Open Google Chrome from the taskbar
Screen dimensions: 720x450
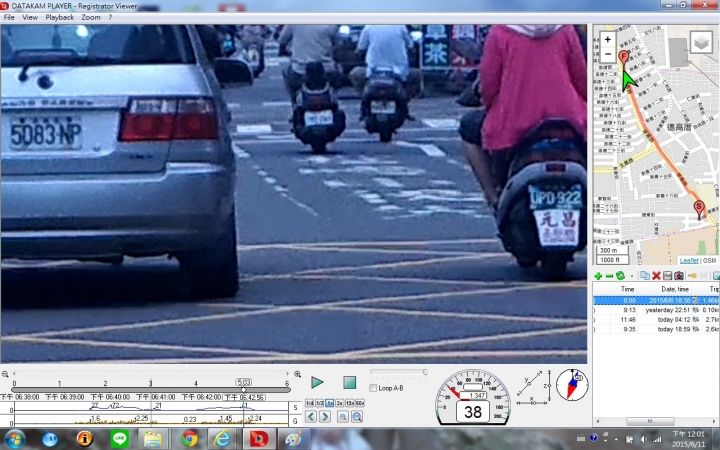pyautogui.click(x=189, y=439)
